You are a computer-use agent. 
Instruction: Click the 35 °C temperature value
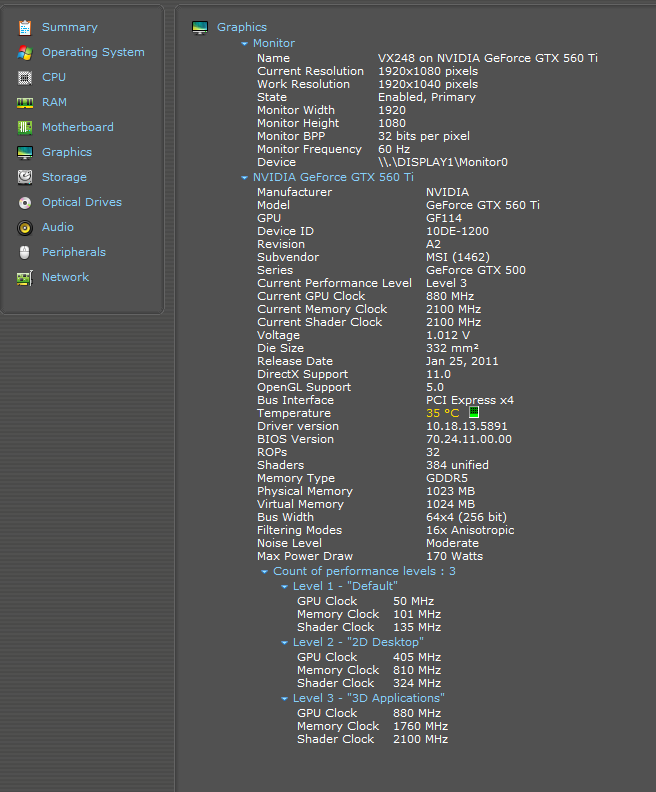coord(443,413)
